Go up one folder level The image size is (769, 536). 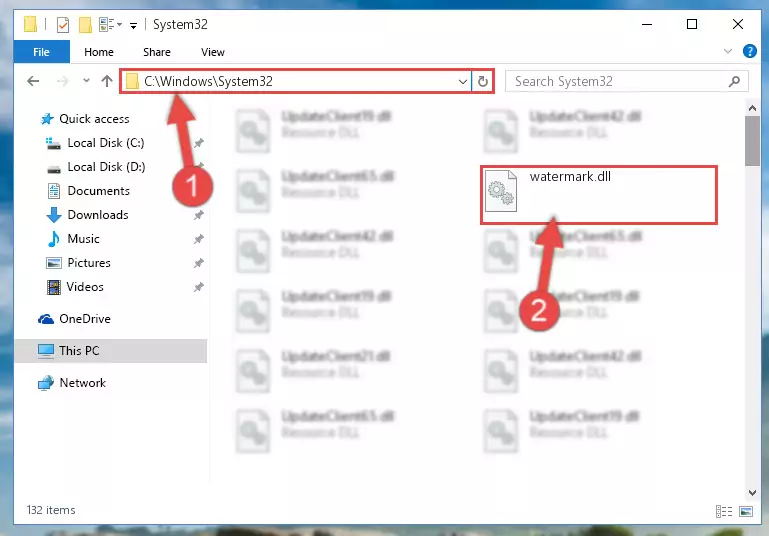tap(106, 81)
